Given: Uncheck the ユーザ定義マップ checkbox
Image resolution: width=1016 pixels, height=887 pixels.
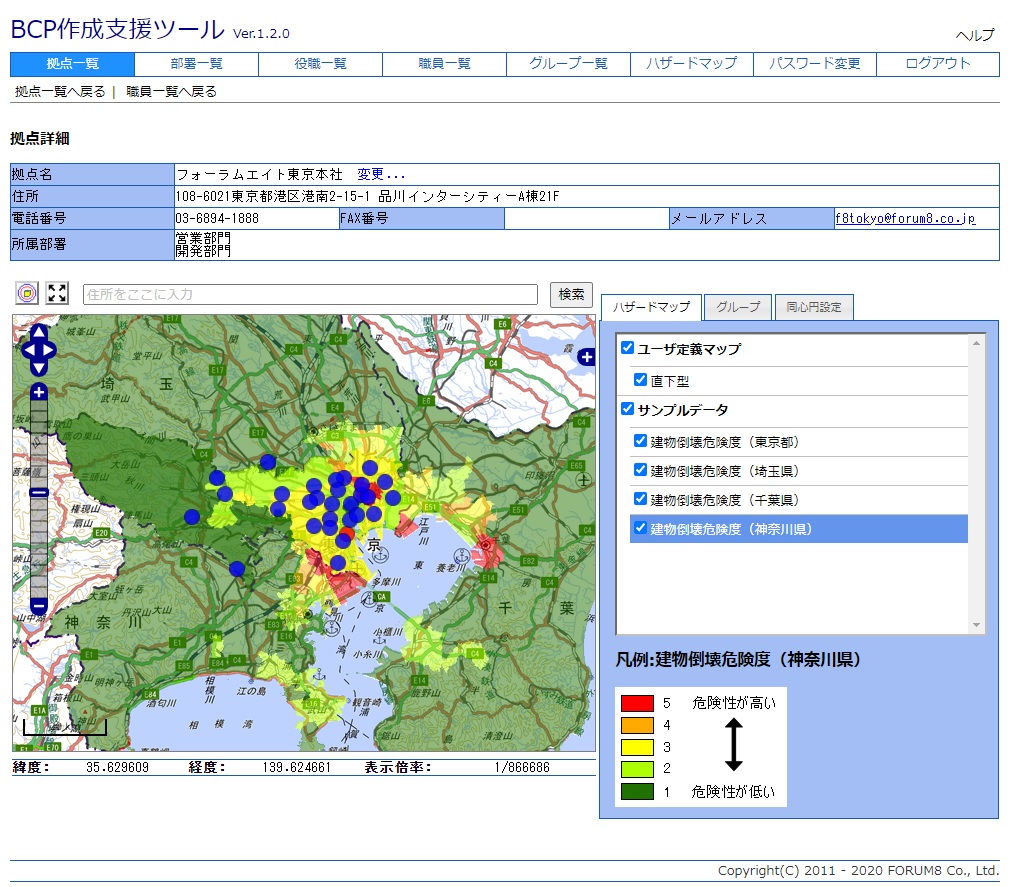Looking at the screenshot, I should [x=628, y=348].
